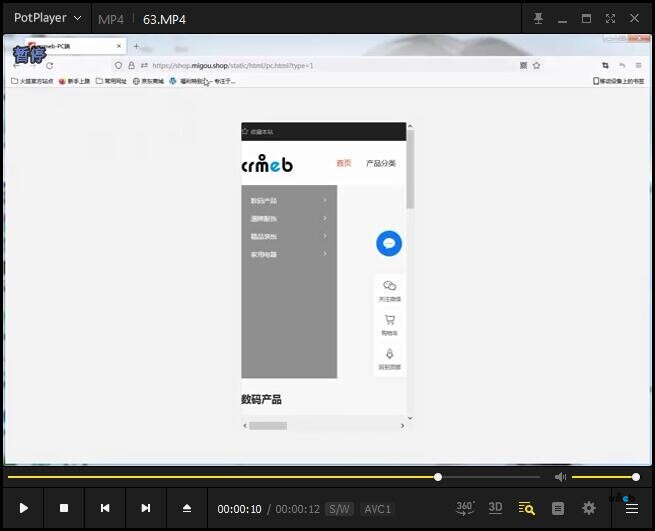Screen dimensions: 655x531
Task: Open the mobile device bookmarks folder
Action: coord(619,81)
